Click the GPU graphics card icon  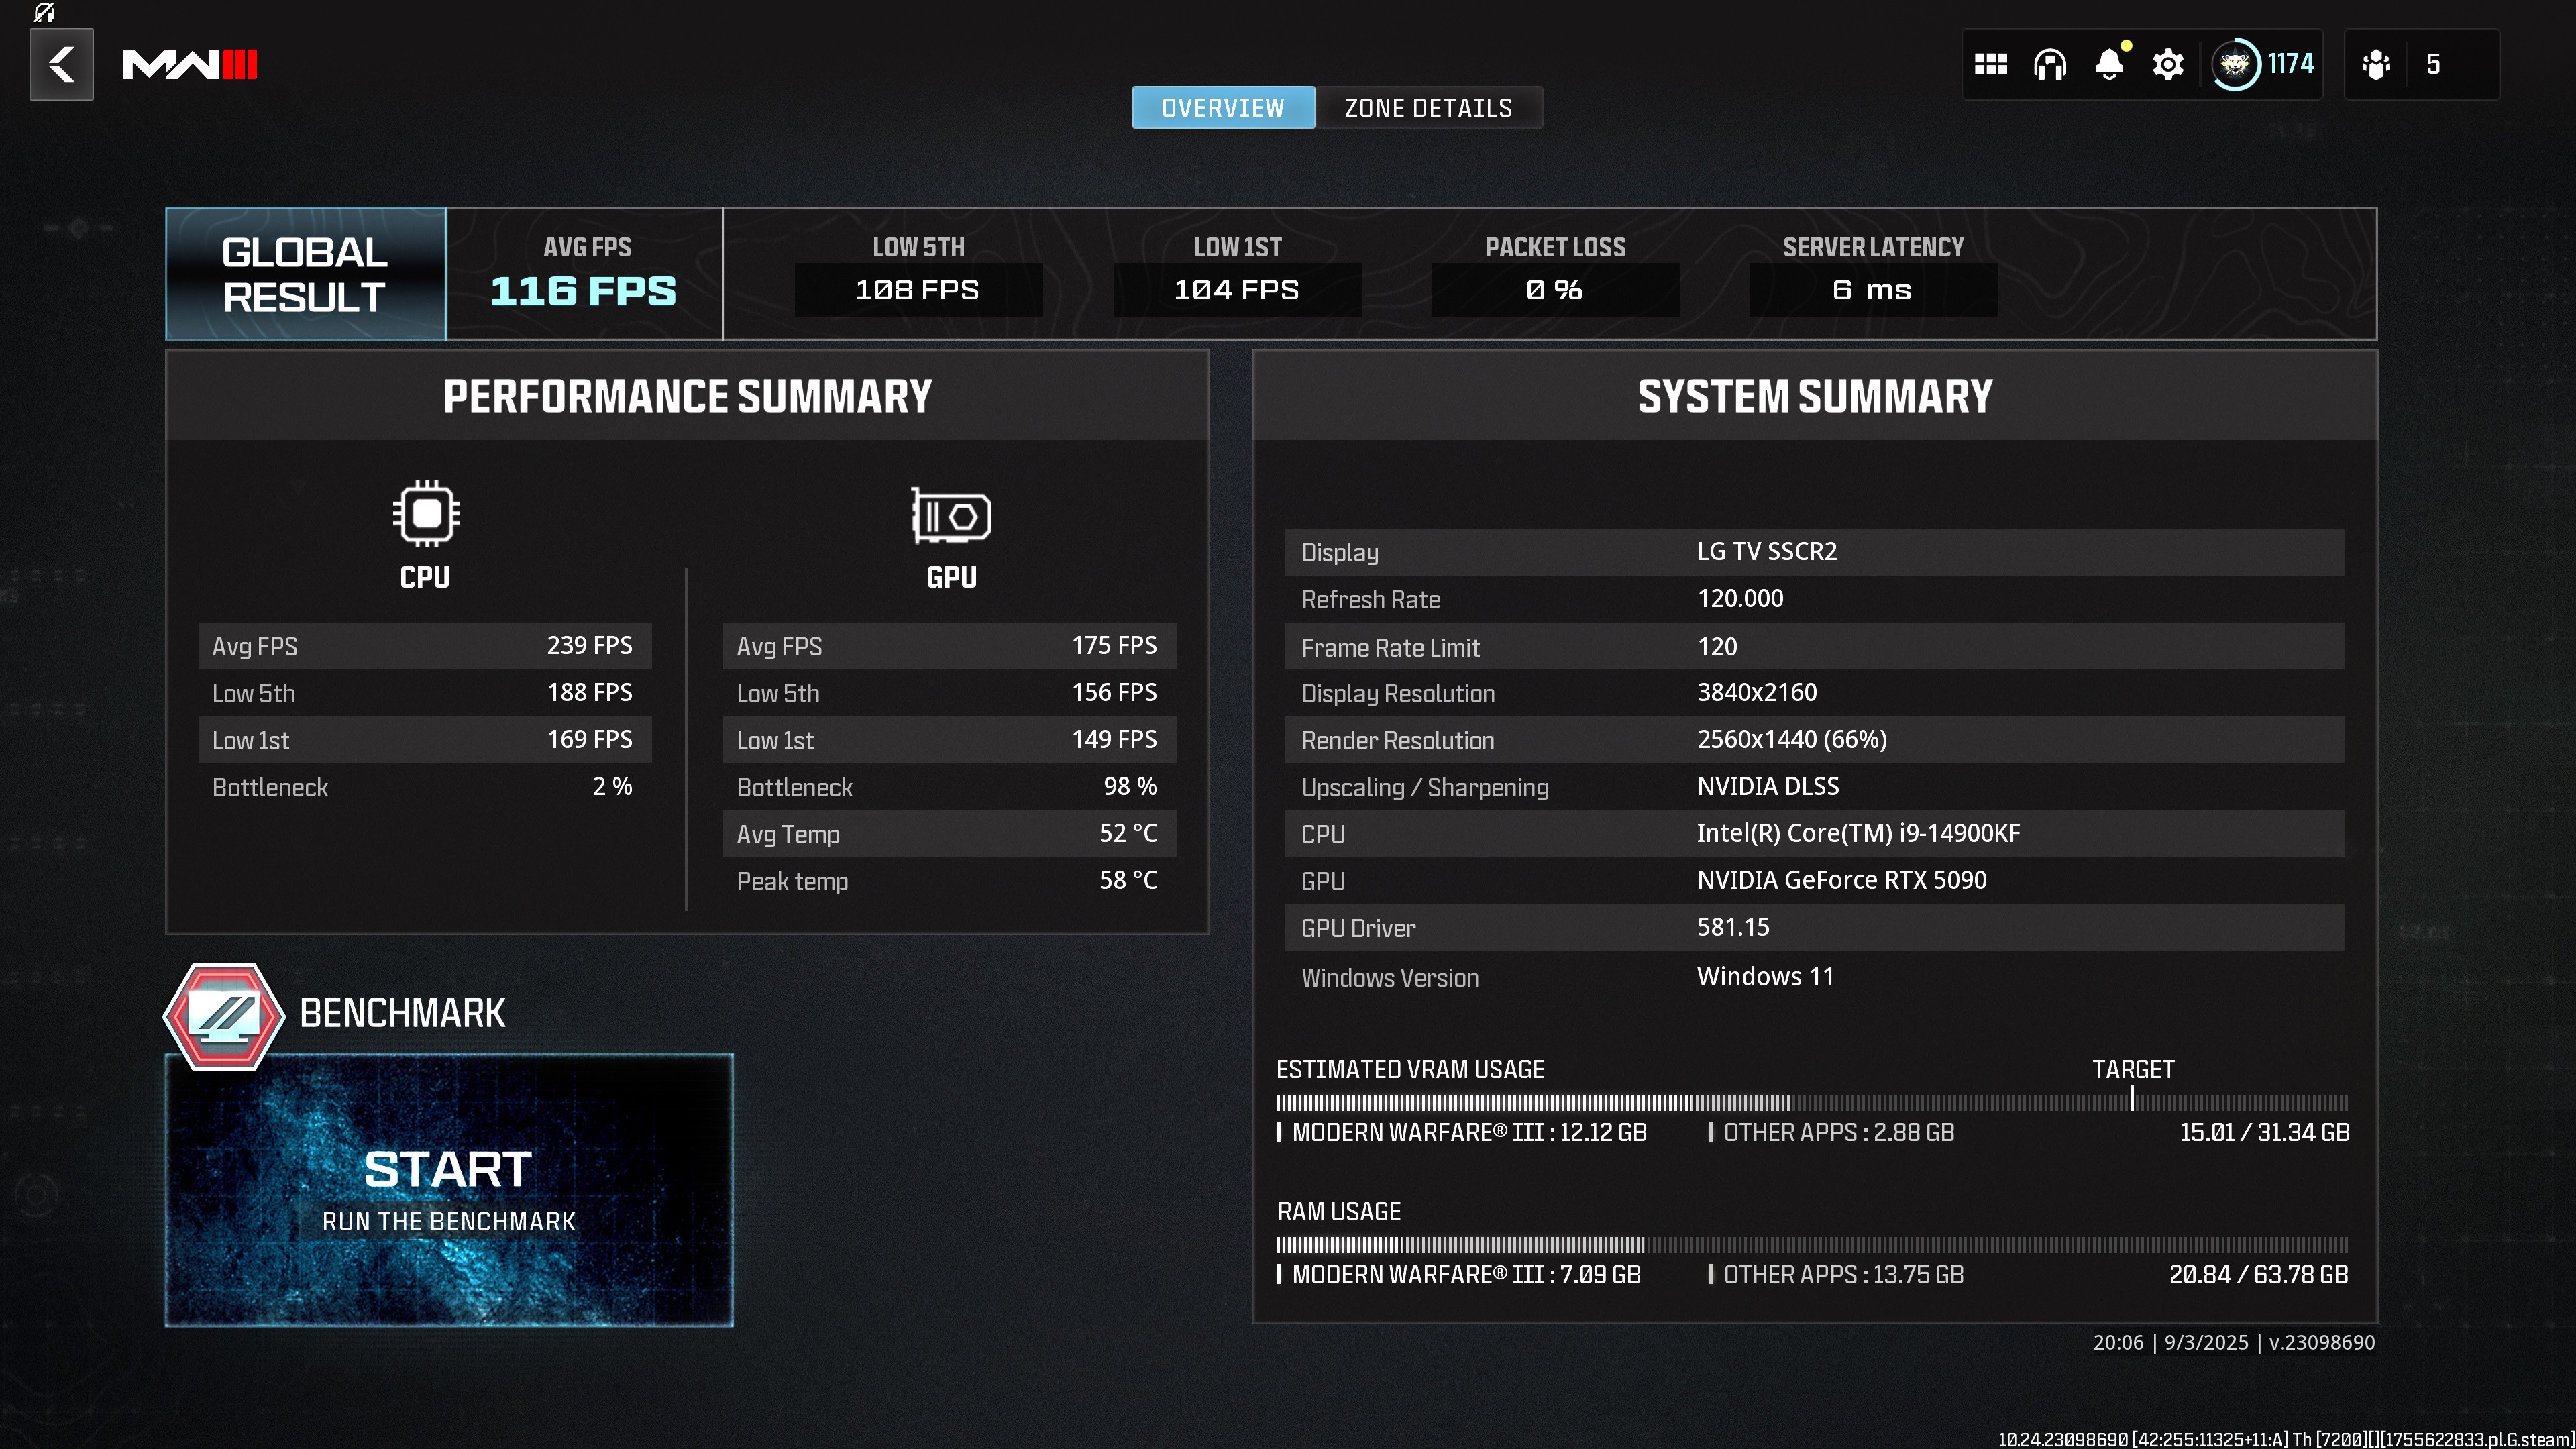(950, 516)
